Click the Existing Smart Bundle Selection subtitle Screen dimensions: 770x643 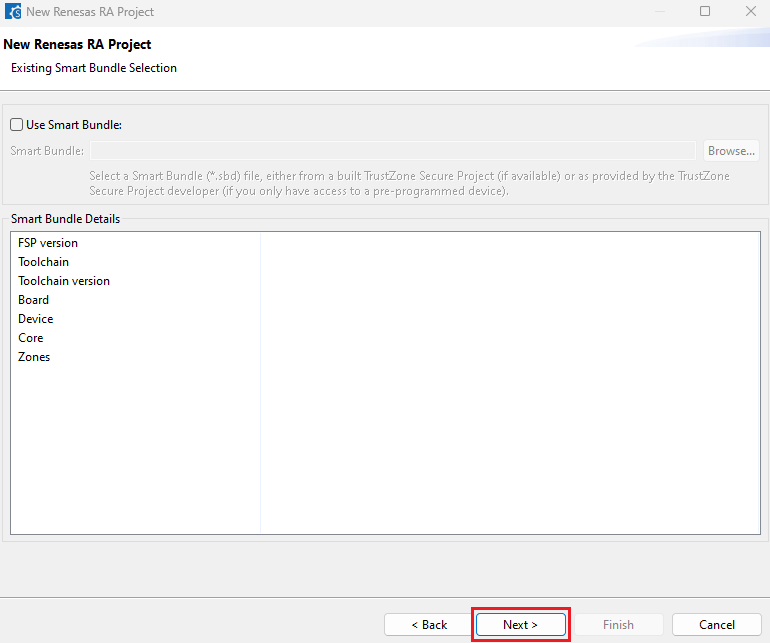click(94, 68)
